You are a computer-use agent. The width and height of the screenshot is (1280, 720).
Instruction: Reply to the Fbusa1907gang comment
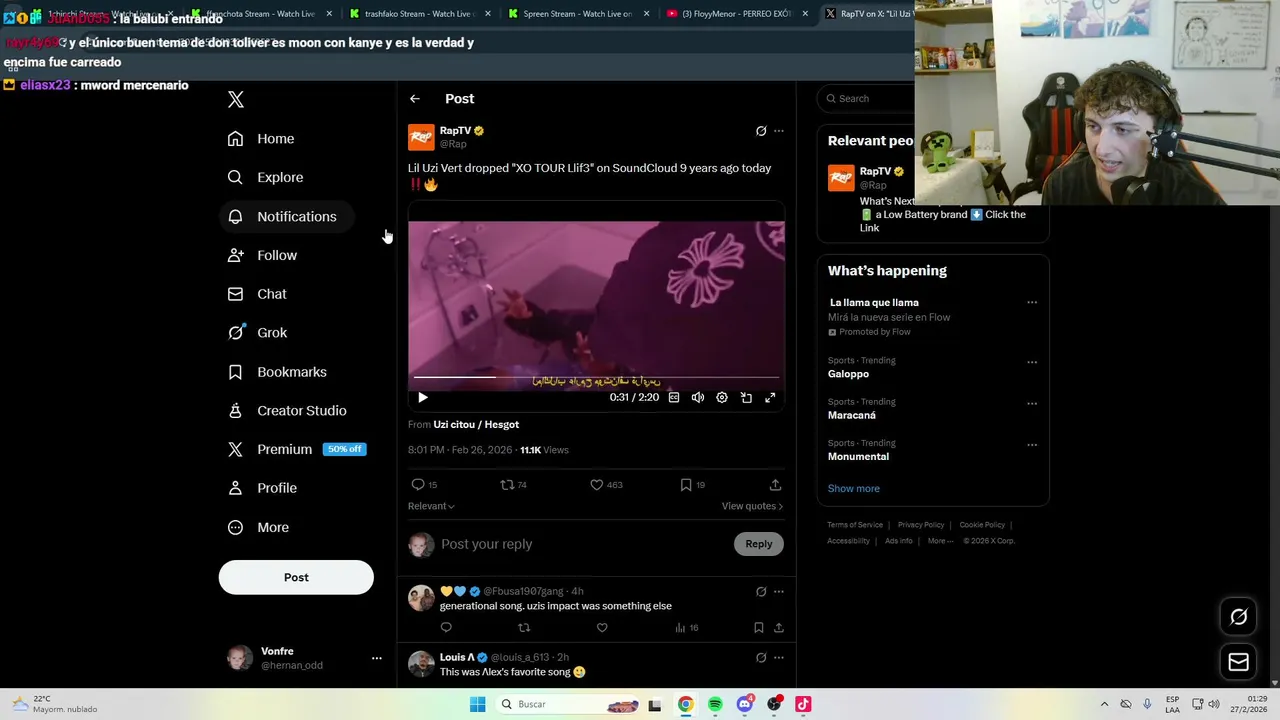click(446, 628)
